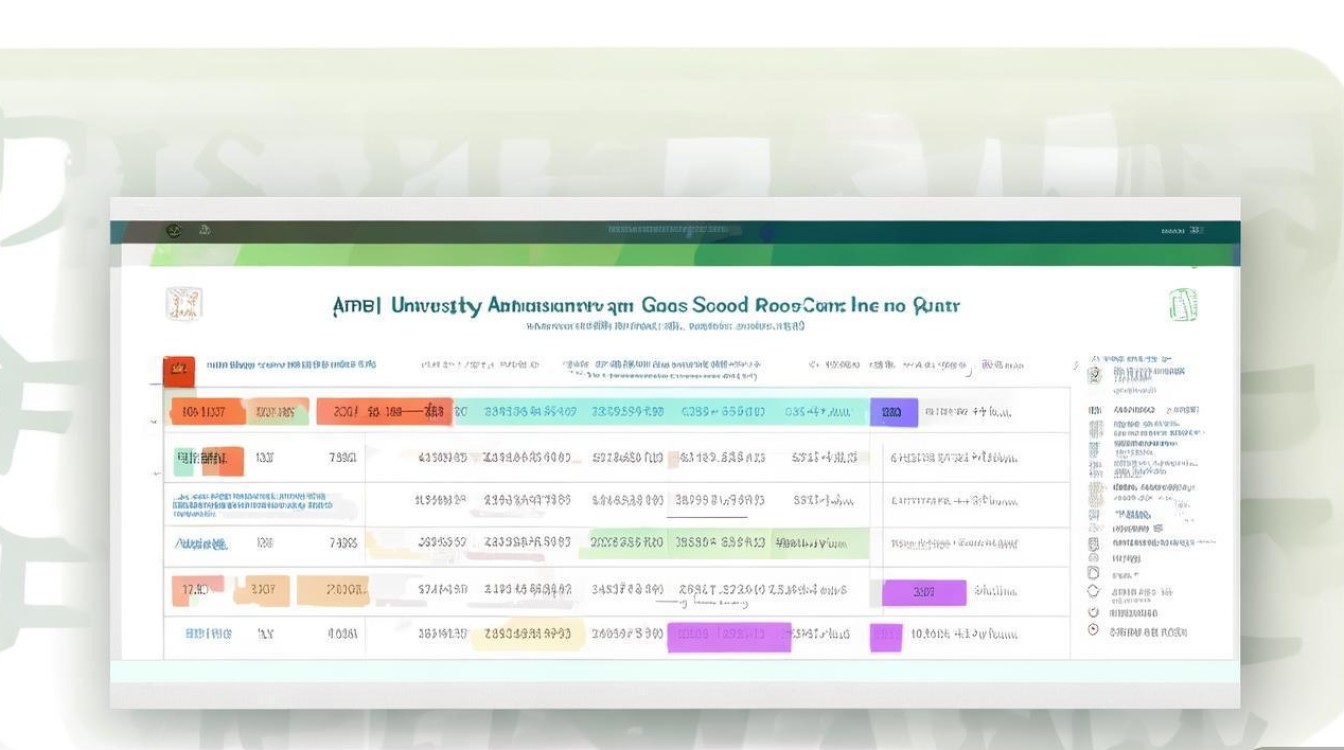Click the wide purple highlighted cell in last row
The image size is (1344, 750).
[x=729, y=636]
